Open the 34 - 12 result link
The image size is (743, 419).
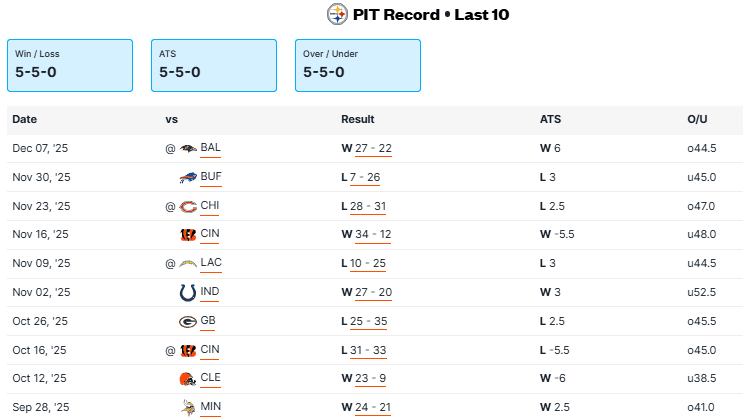[x=373, y=235]
